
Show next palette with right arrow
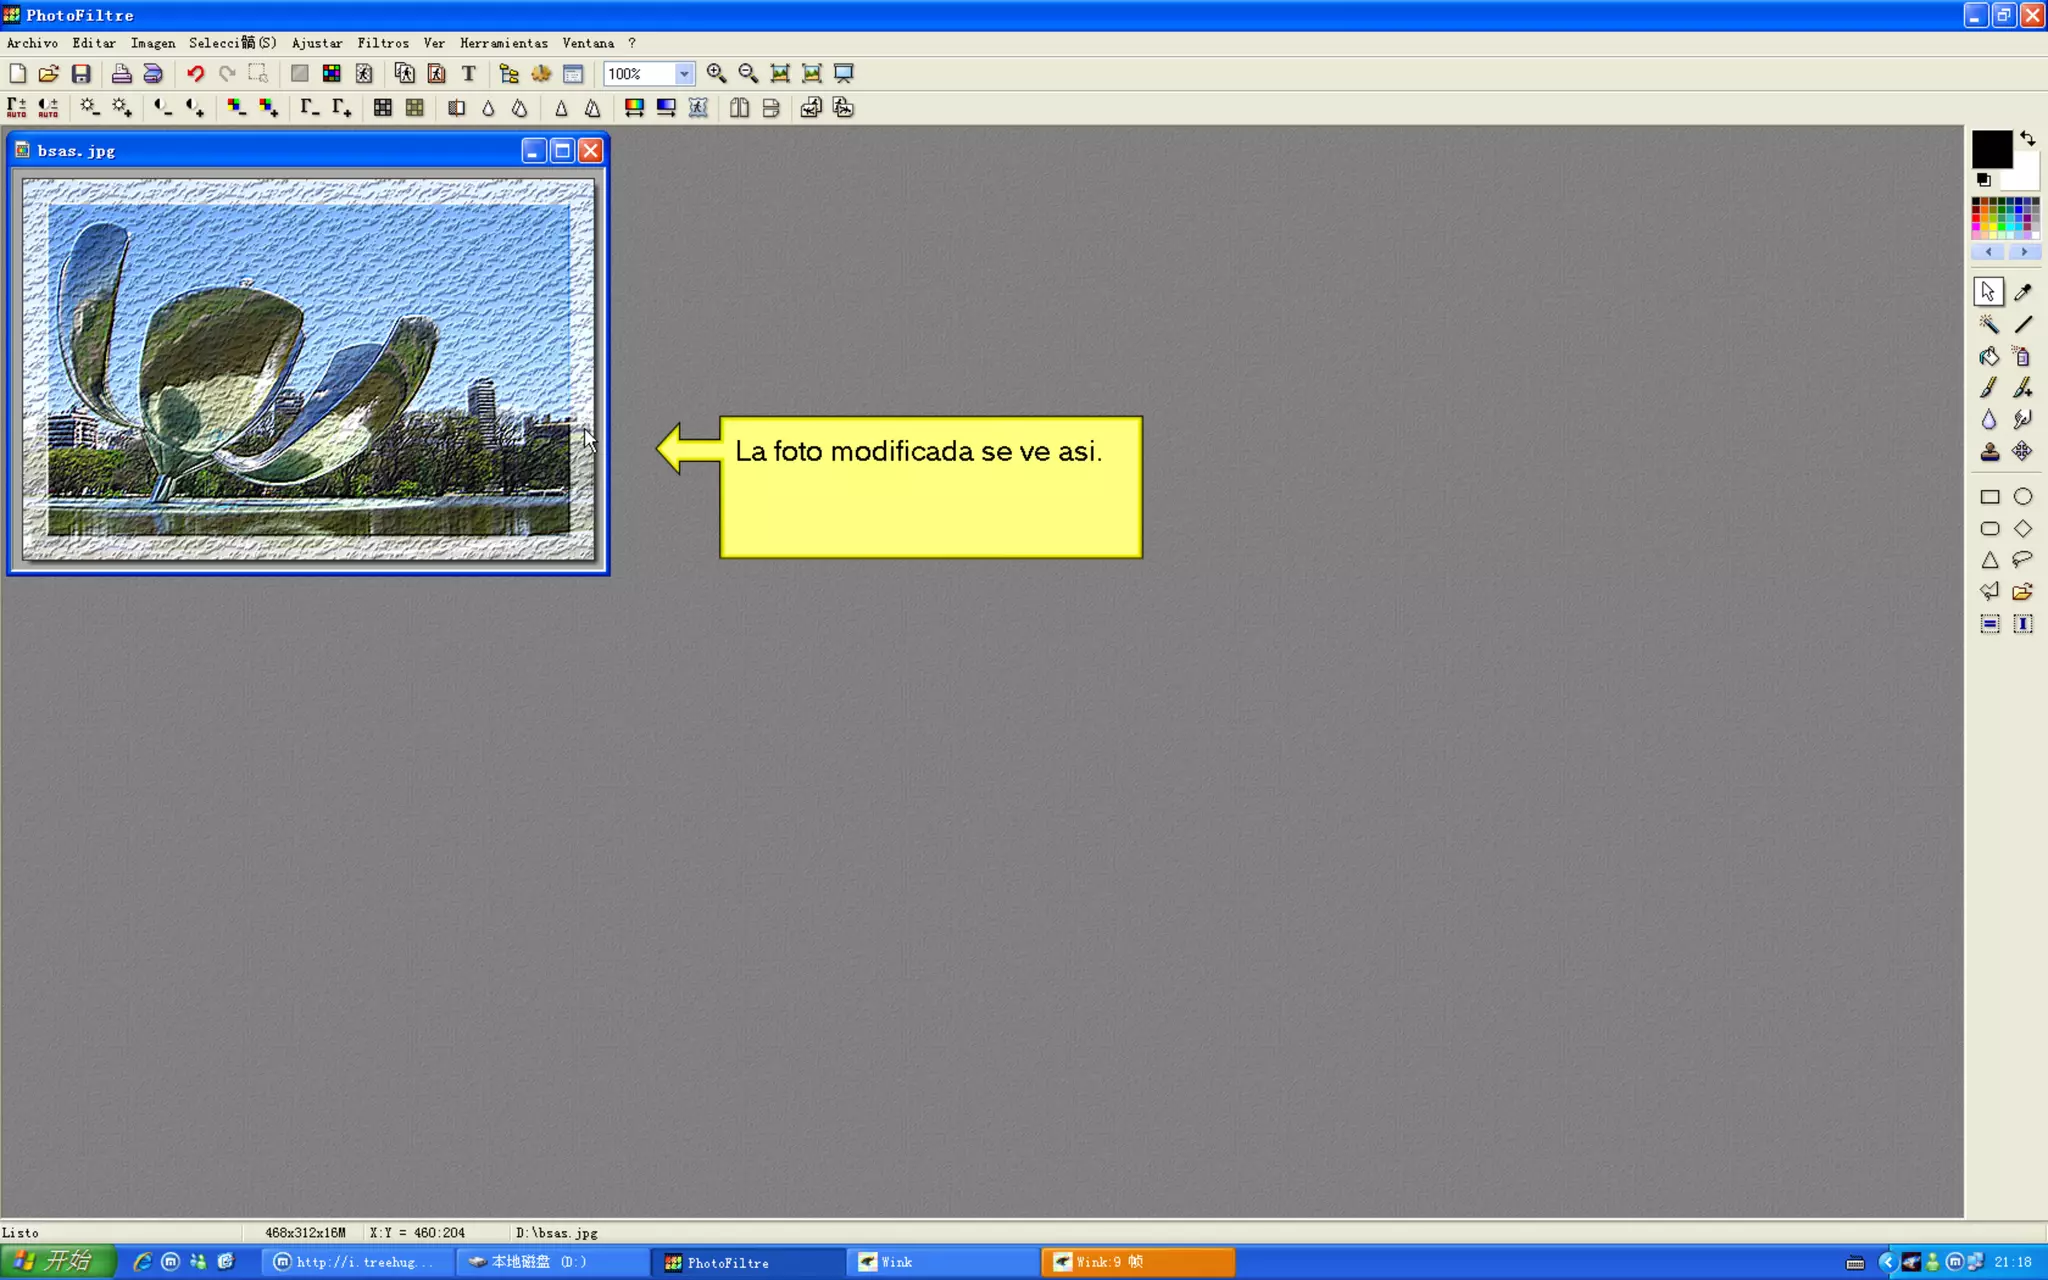coord(2023,252)
